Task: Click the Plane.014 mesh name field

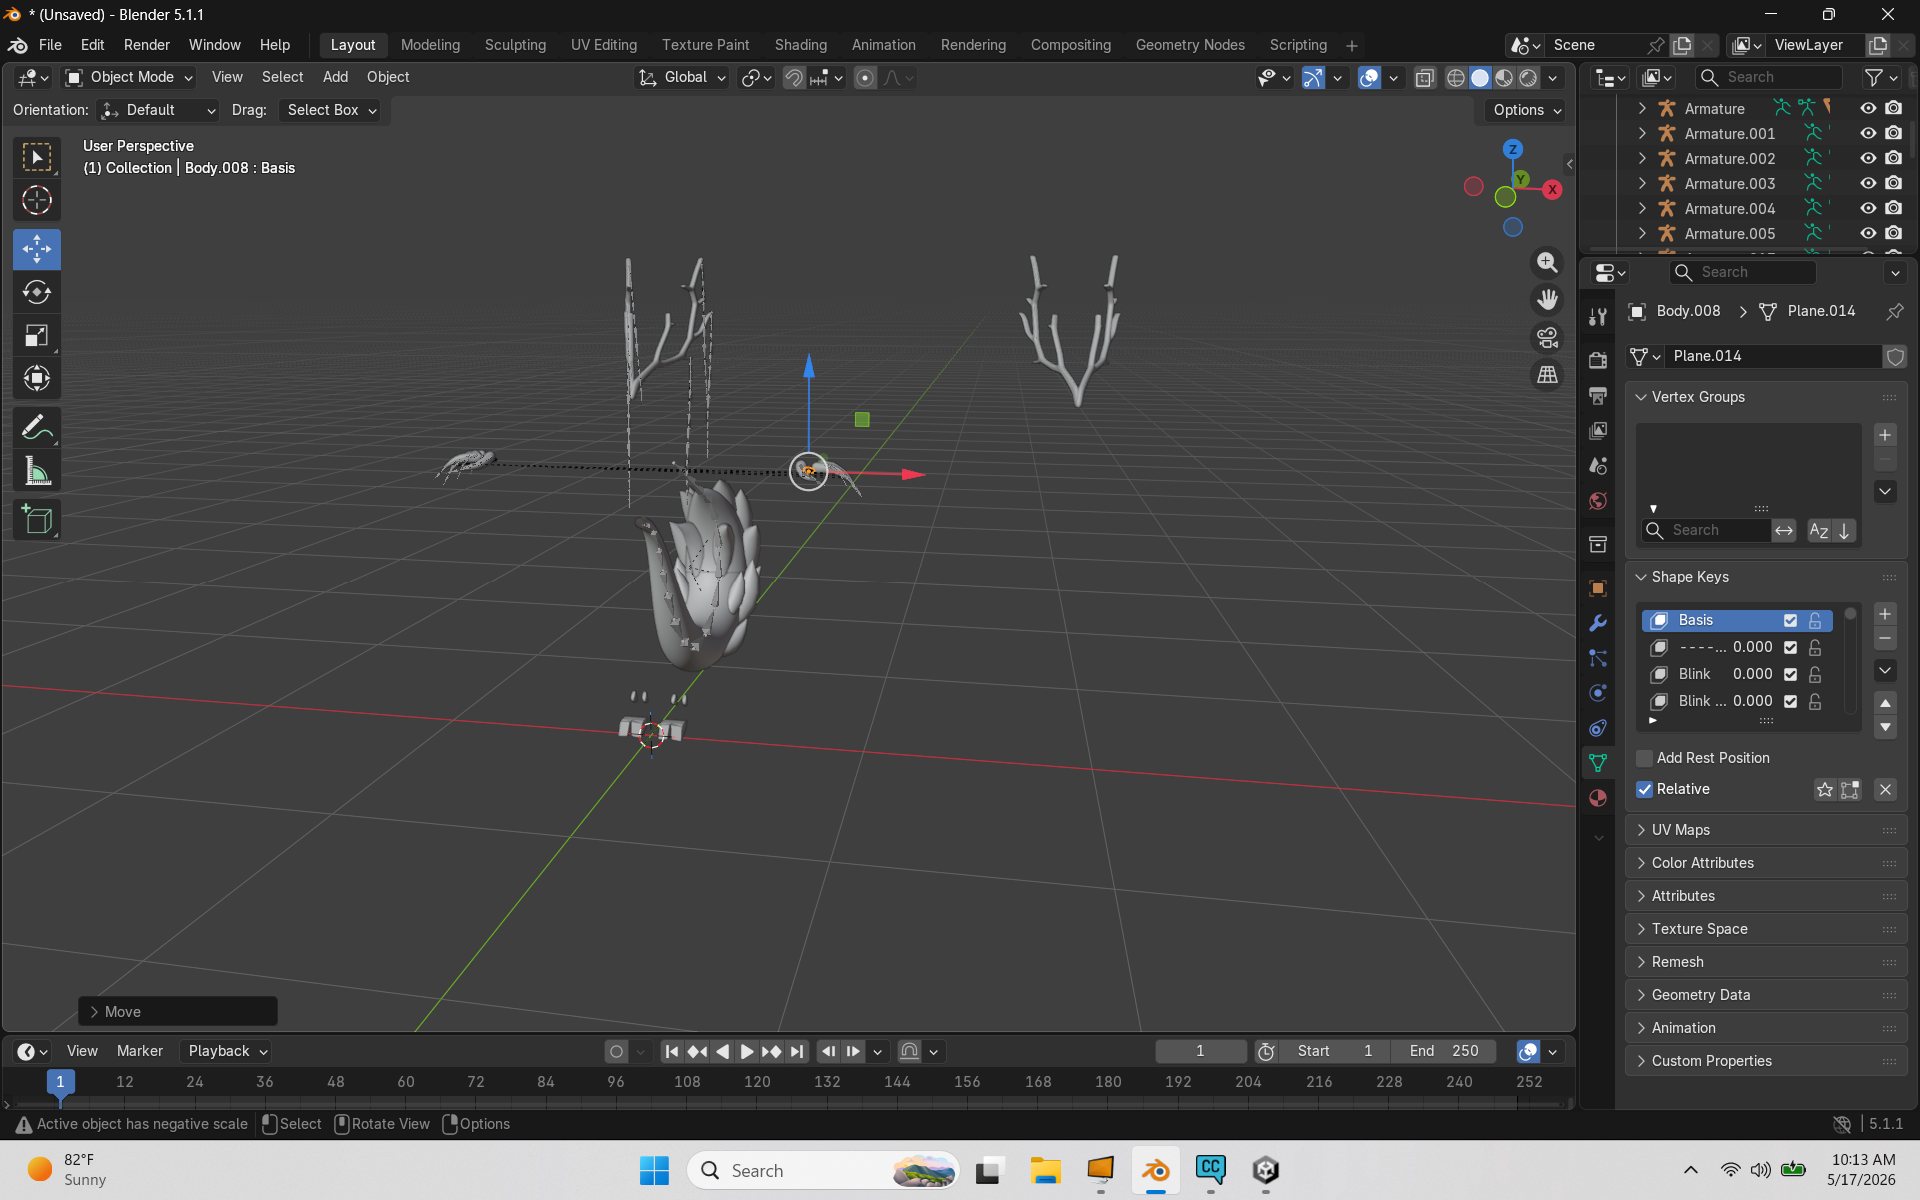Action: (1774, 356)
